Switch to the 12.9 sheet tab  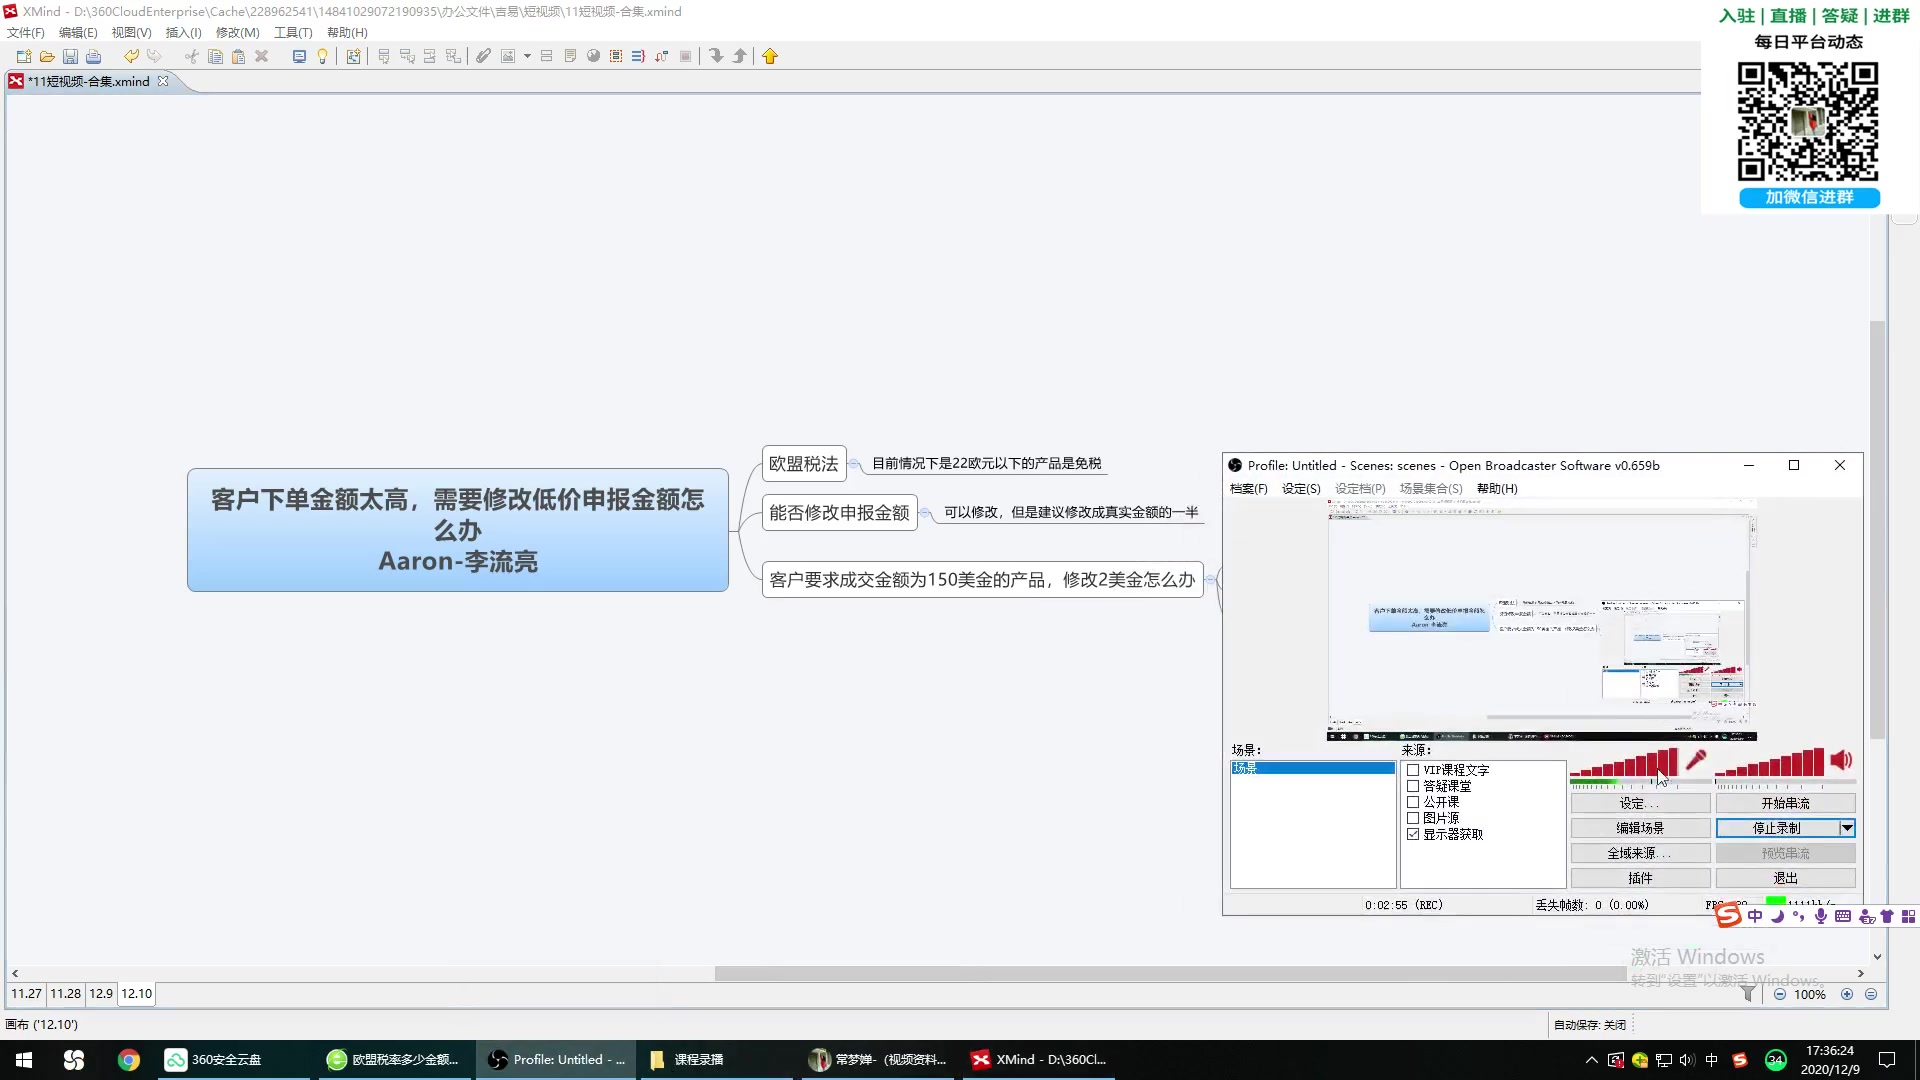click(x=101, y=994)
